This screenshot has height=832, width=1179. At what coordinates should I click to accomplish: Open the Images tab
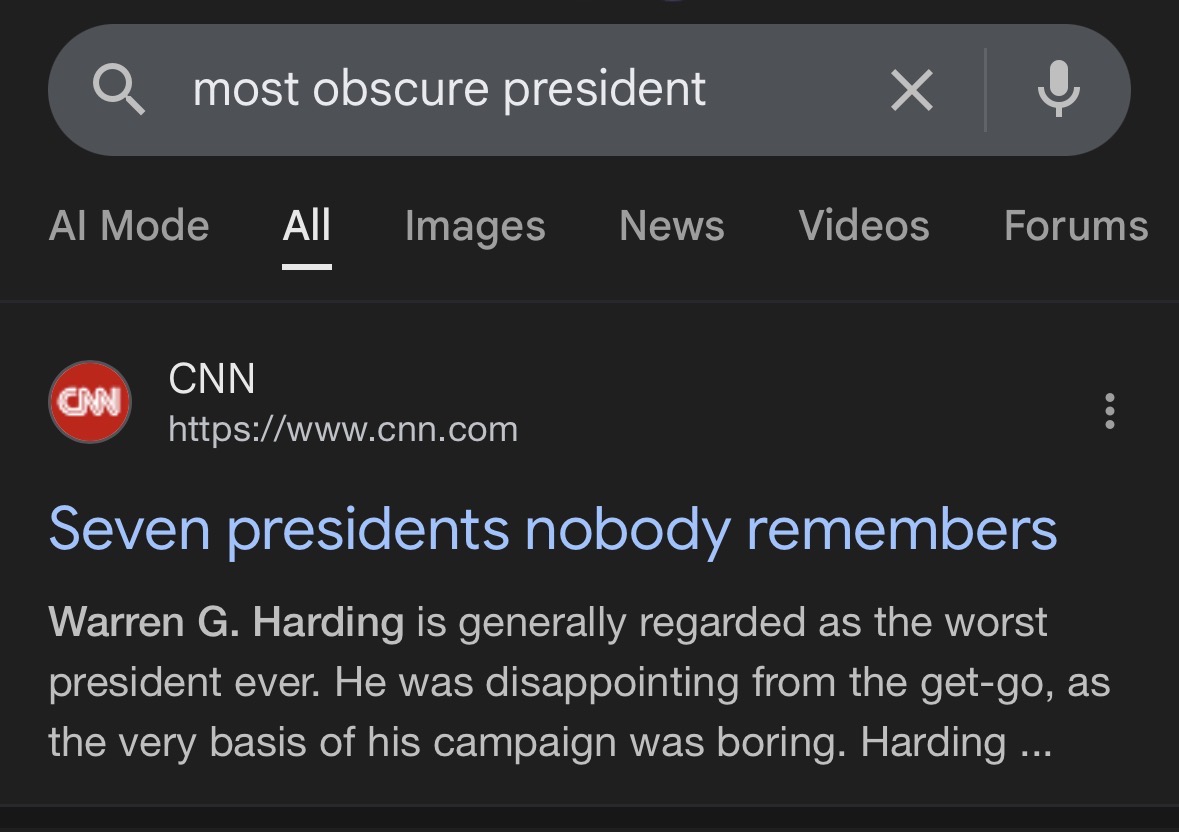[x=475, y=226]
